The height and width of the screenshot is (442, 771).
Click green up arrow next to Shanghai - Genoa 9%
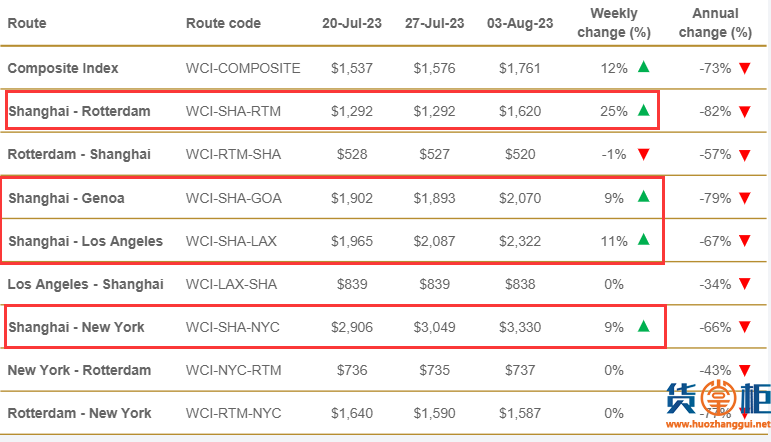pyautogui.click(x=643, y=197)
